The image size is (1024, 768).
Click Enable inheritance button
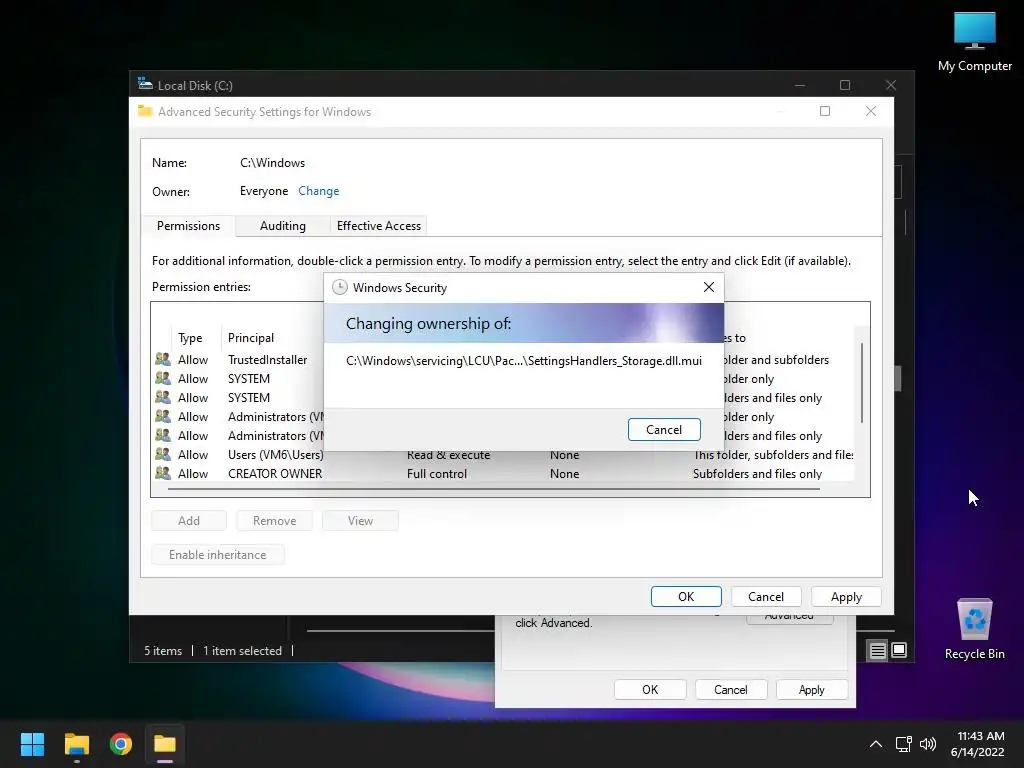pyautogui.click(x=217, y=554)
